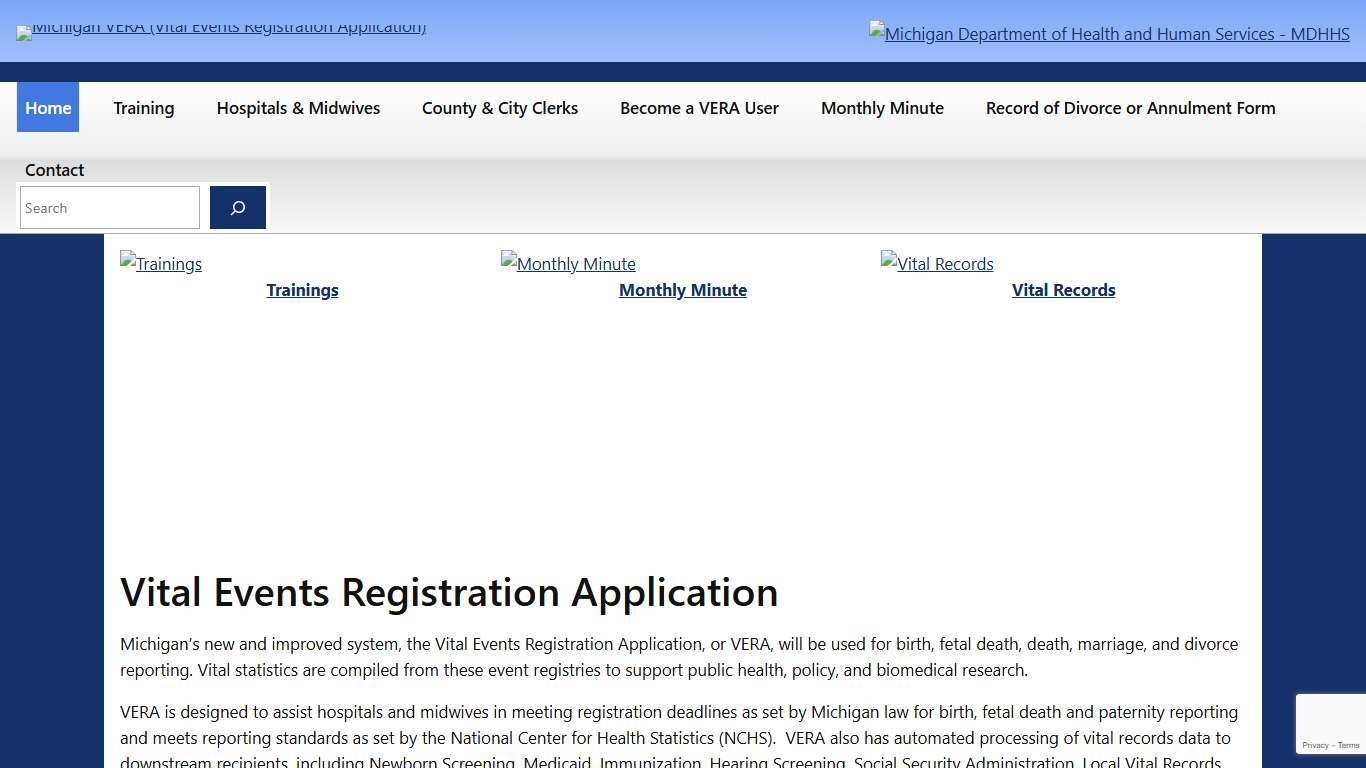
Task: Select the Home navigation tab
Action: pyautogui.click(x=47, y=107)
